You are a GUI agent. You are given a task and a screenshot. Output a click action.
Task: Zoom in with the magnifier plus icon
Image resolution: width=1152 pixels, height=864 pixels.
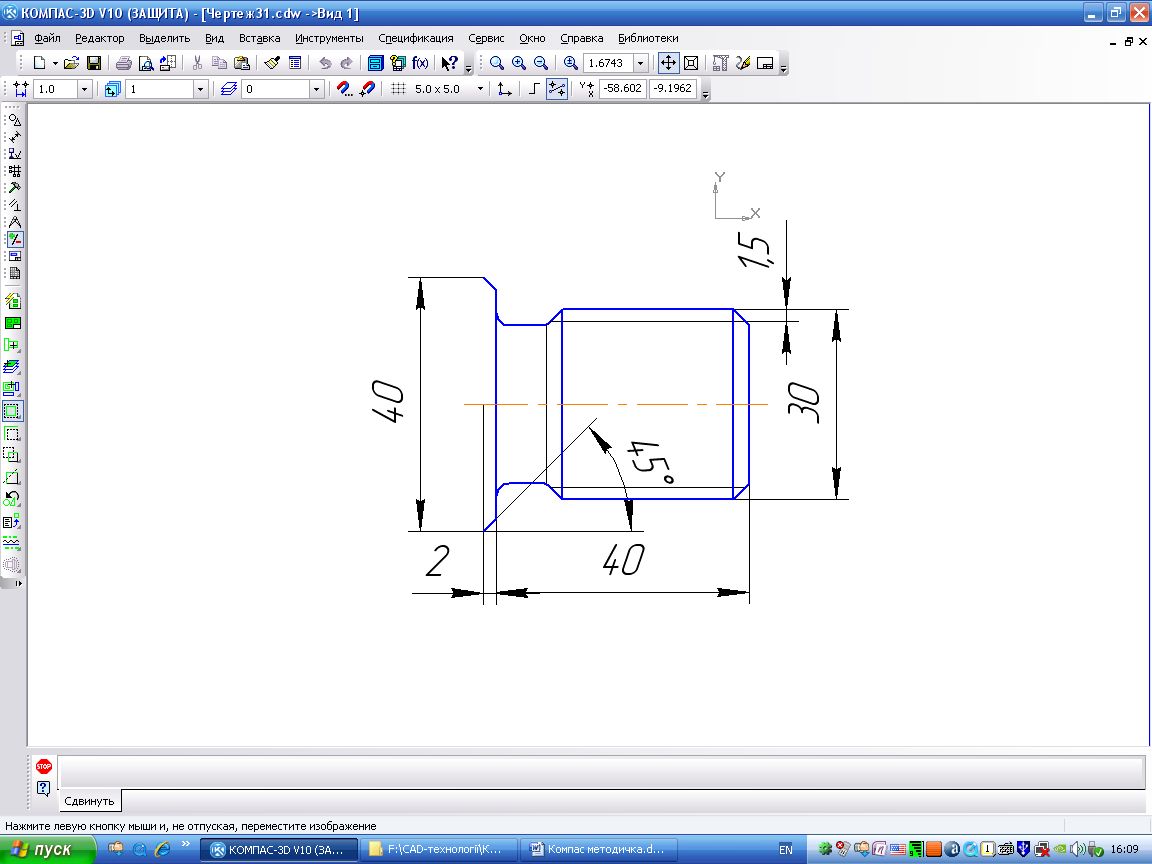519,63
